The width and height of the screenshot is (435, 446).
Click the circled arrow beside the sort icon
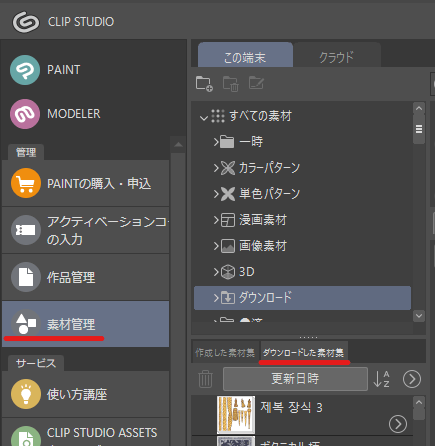tap(412, 379)
